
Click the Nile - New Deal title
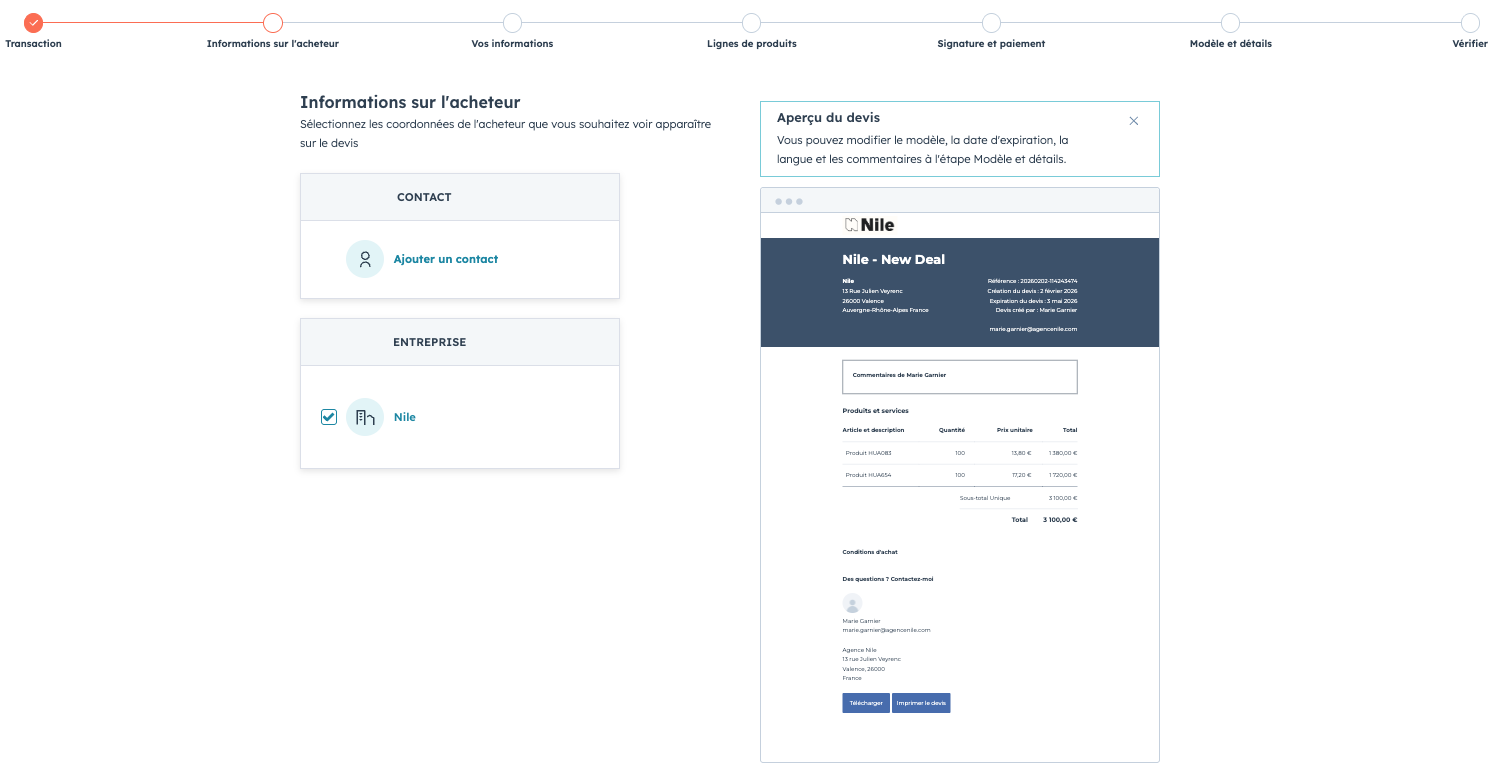coord(893,260)
